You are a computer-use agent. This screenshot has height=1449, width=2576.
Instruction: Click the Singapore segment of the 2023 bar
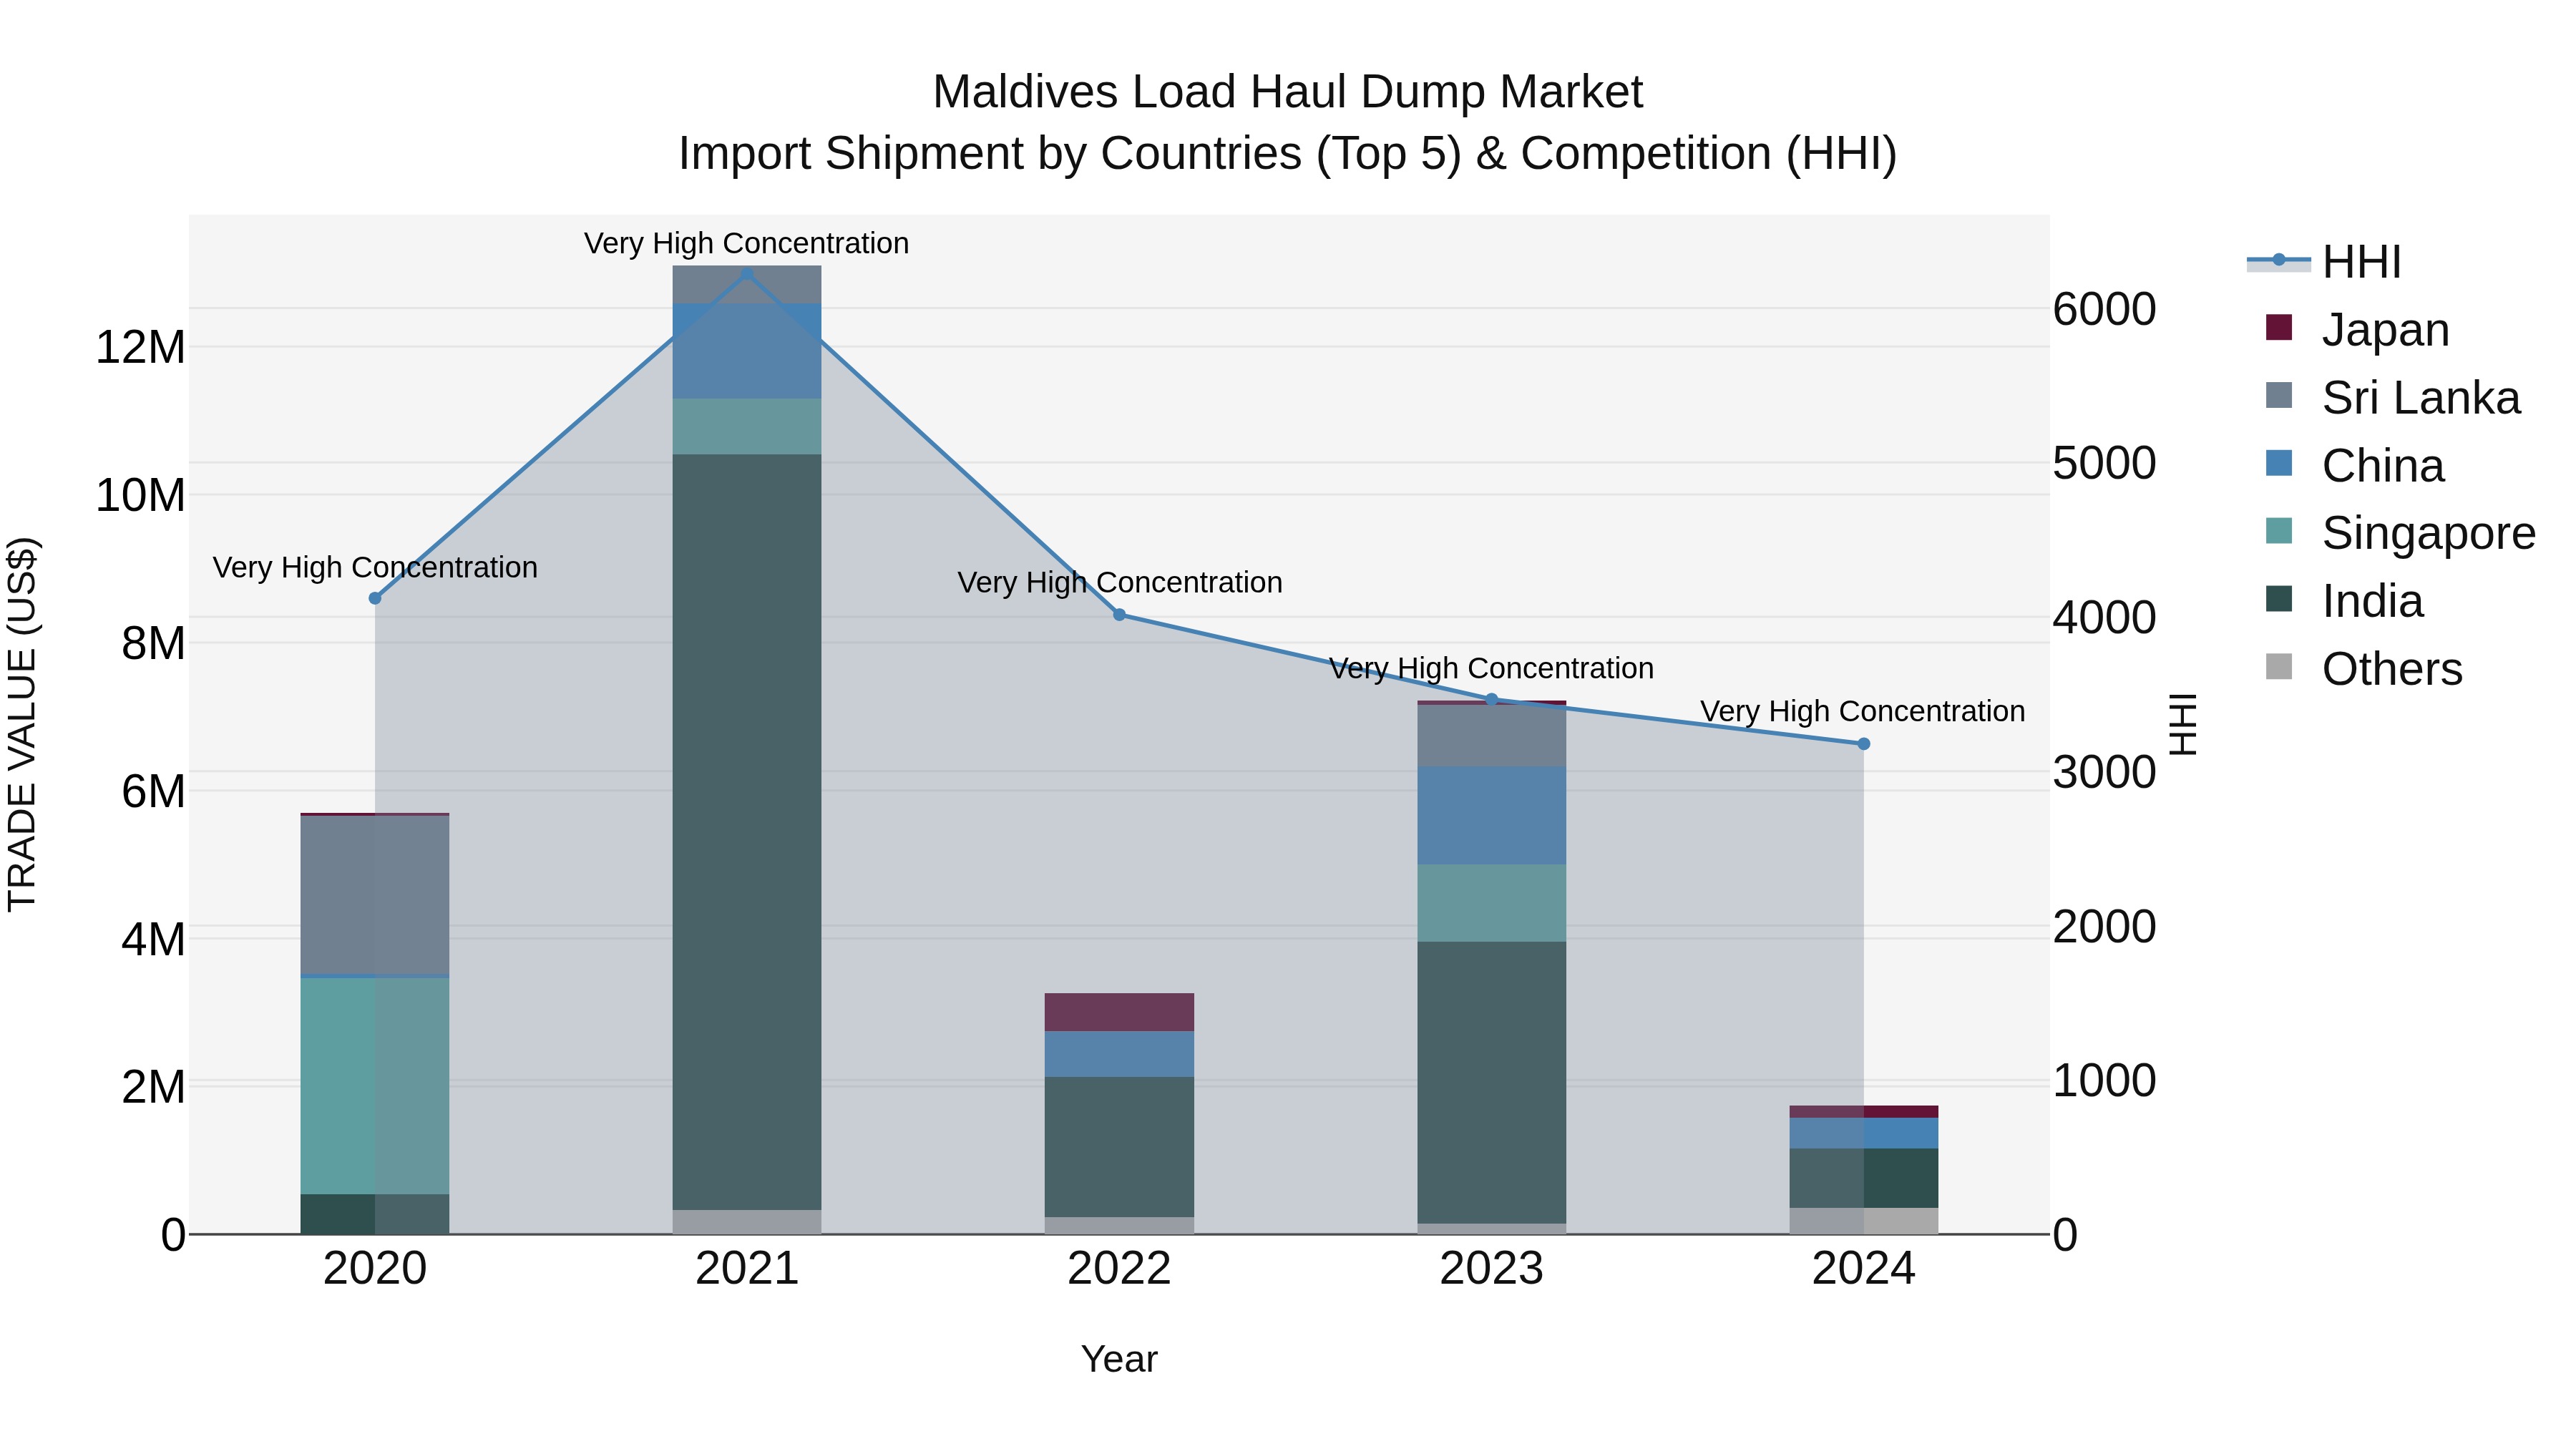(x=1492, y=903)
